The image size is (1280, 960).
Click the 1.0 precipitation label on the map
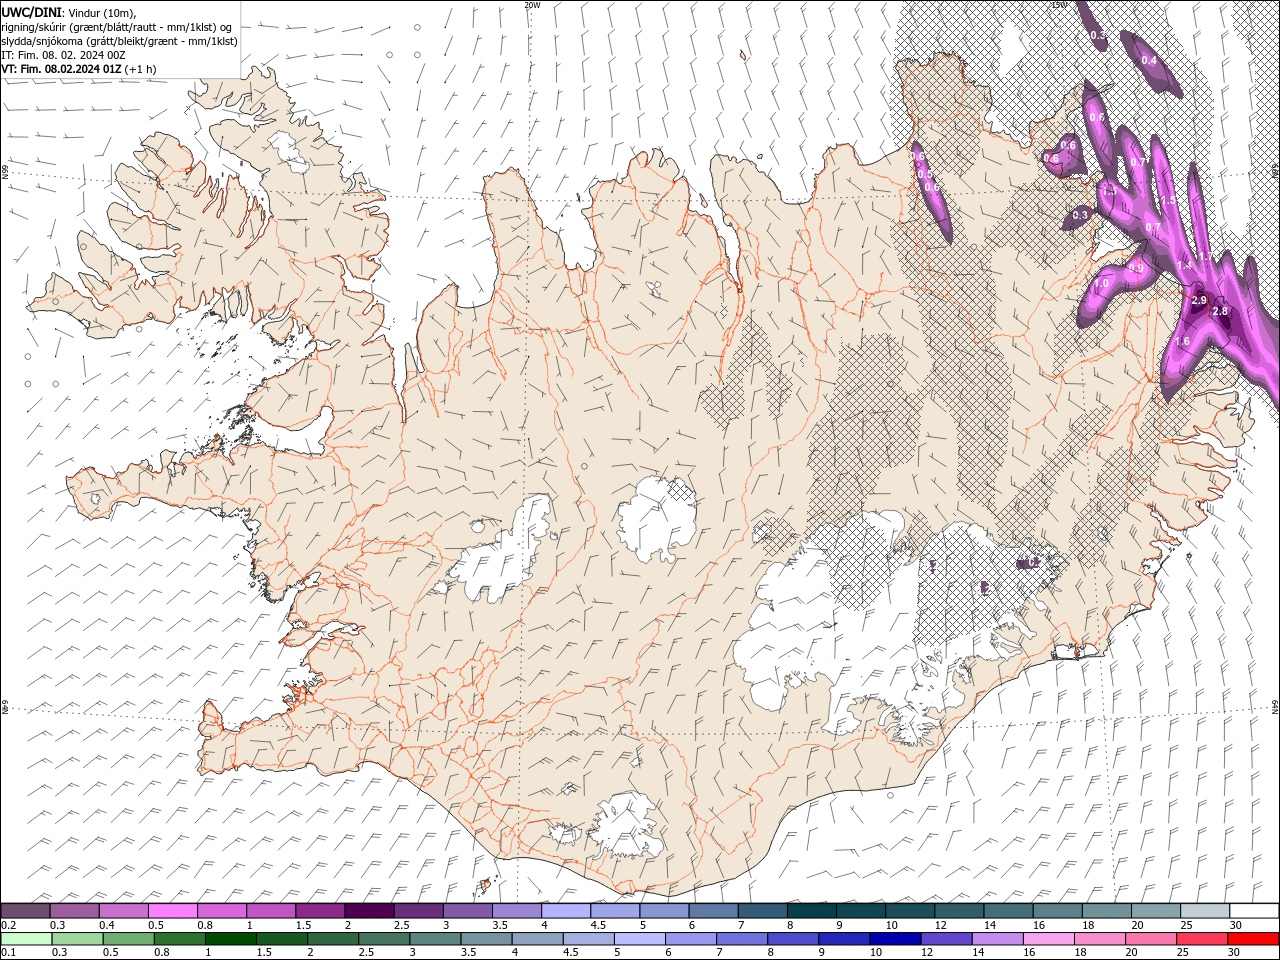click(x=1101, y=285)
